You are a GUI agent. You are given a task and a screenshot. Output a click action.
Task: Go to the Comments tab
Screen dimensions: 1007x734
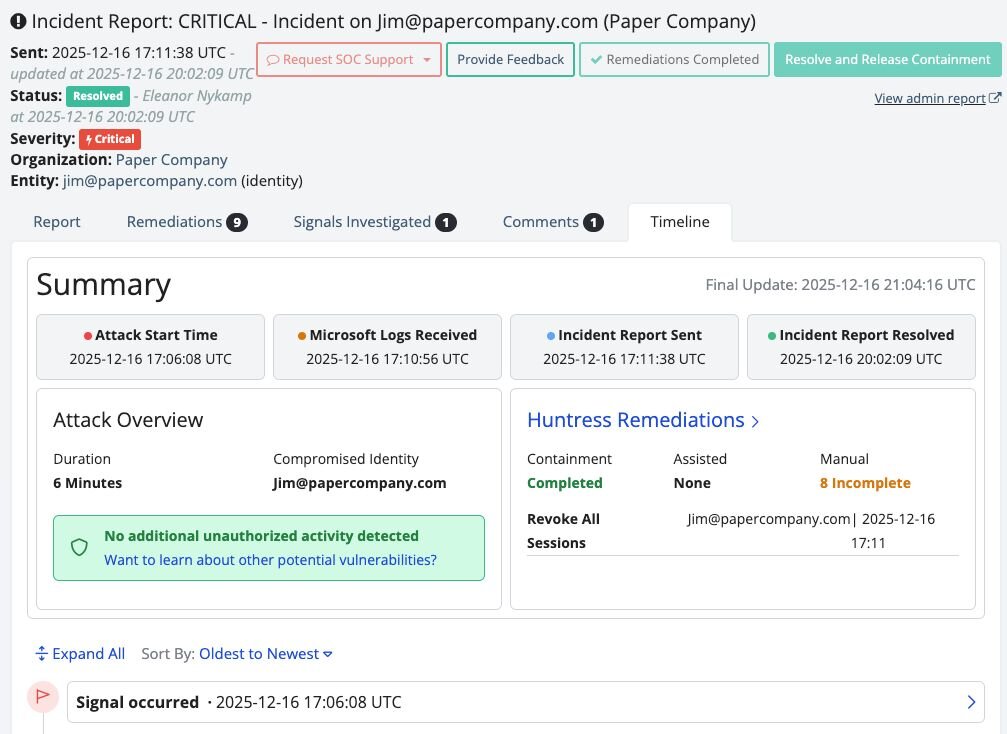coord(552,222)
